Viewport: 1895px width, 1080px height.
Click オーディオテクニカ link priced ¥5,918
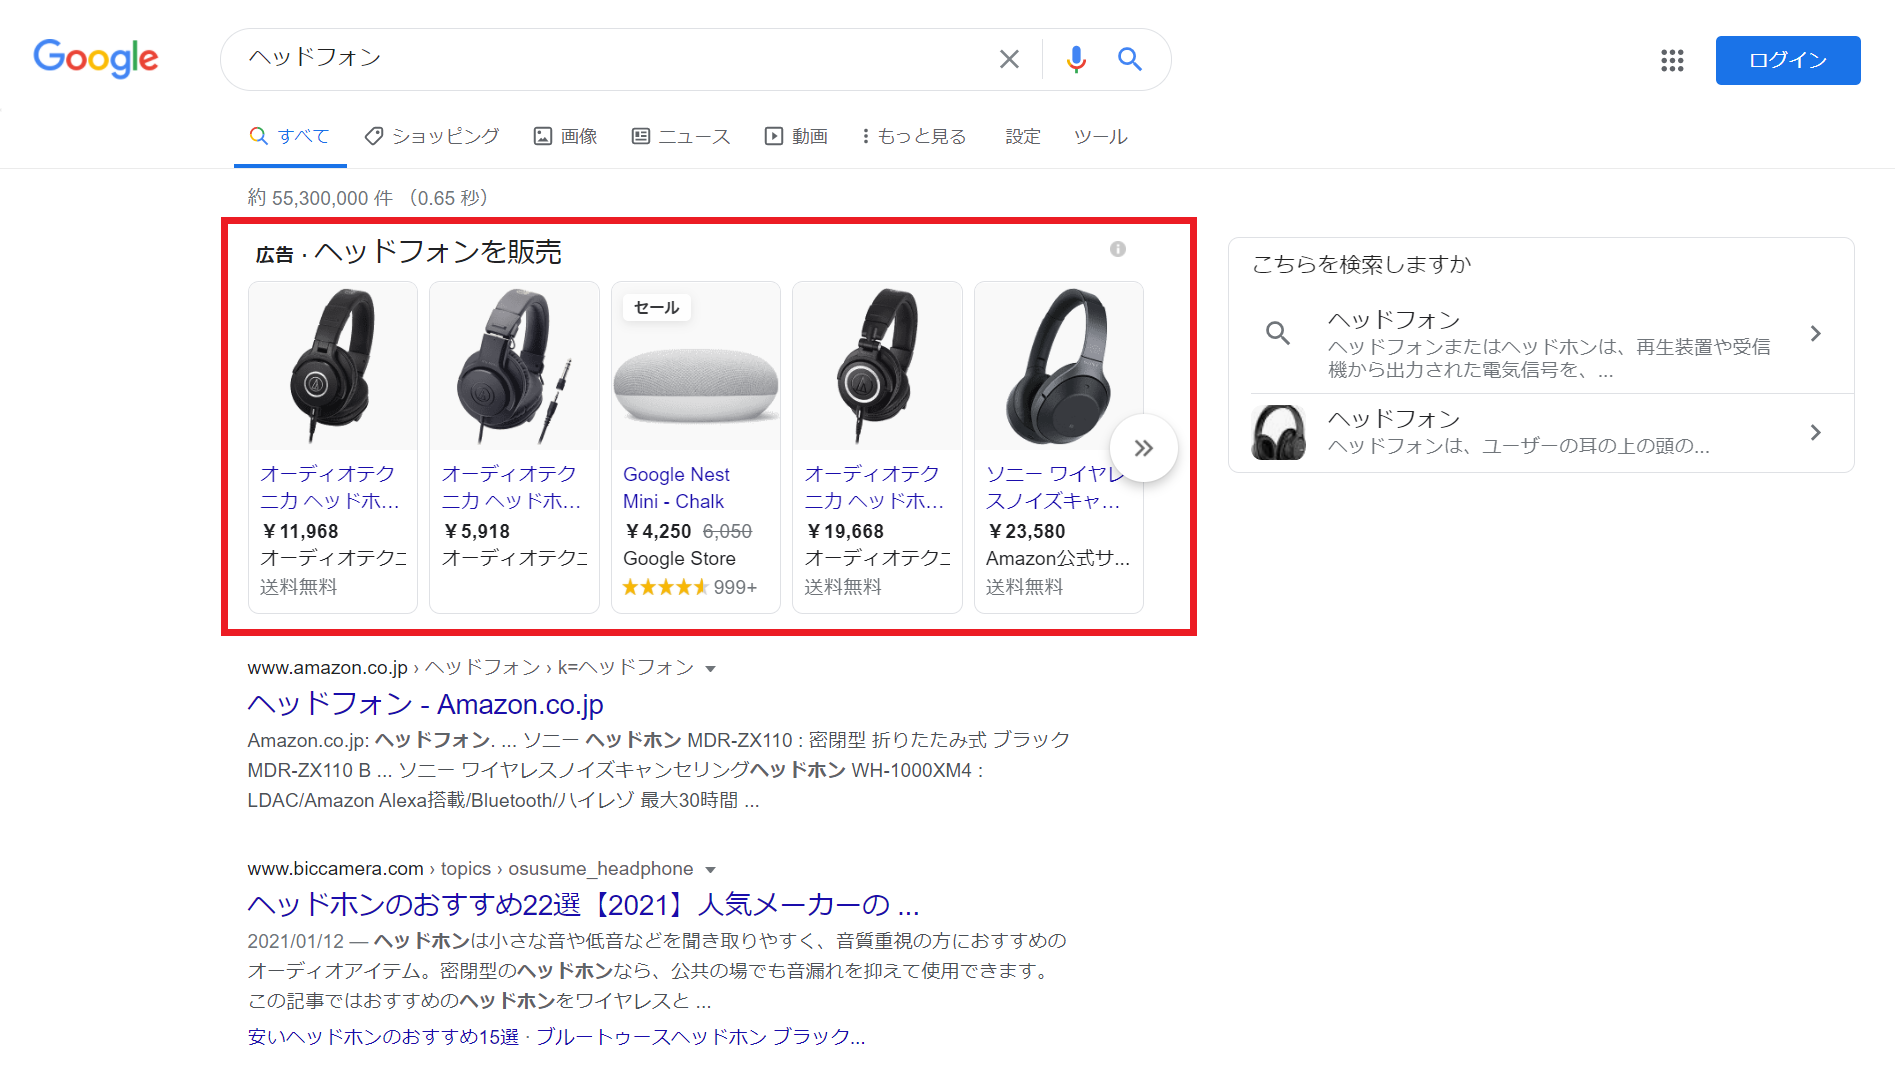coord(511,488)
